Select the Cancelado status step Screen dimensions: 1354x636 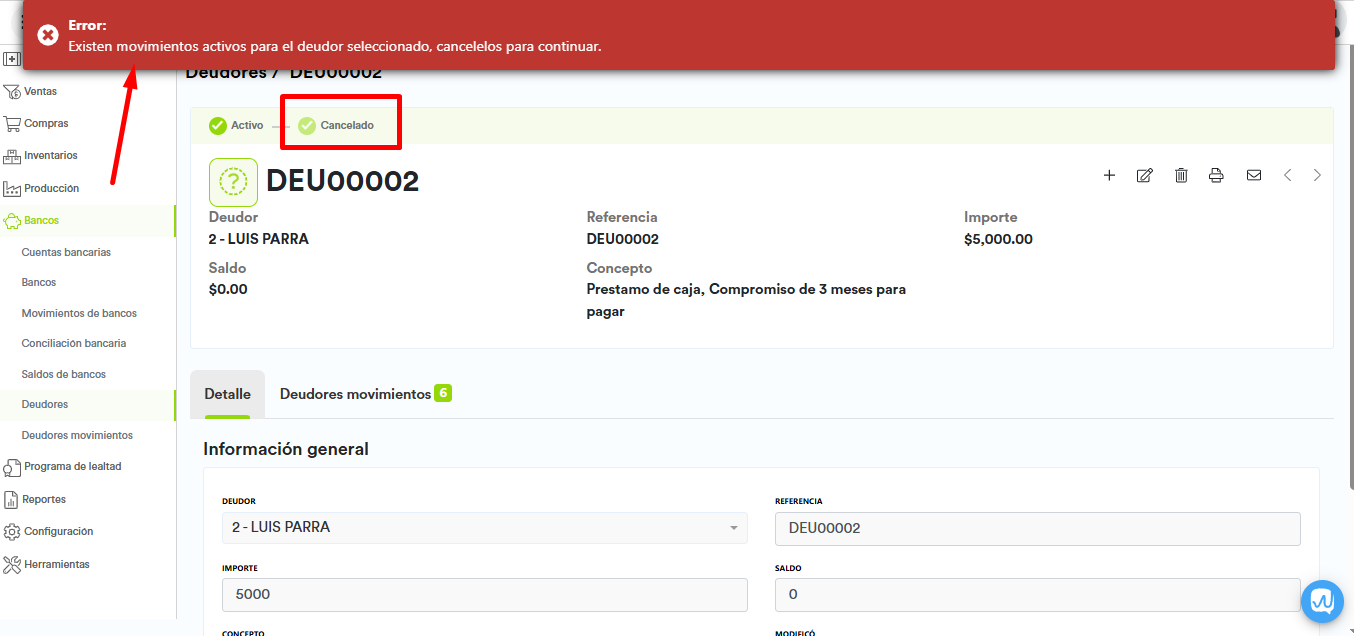tap(336, 126)
